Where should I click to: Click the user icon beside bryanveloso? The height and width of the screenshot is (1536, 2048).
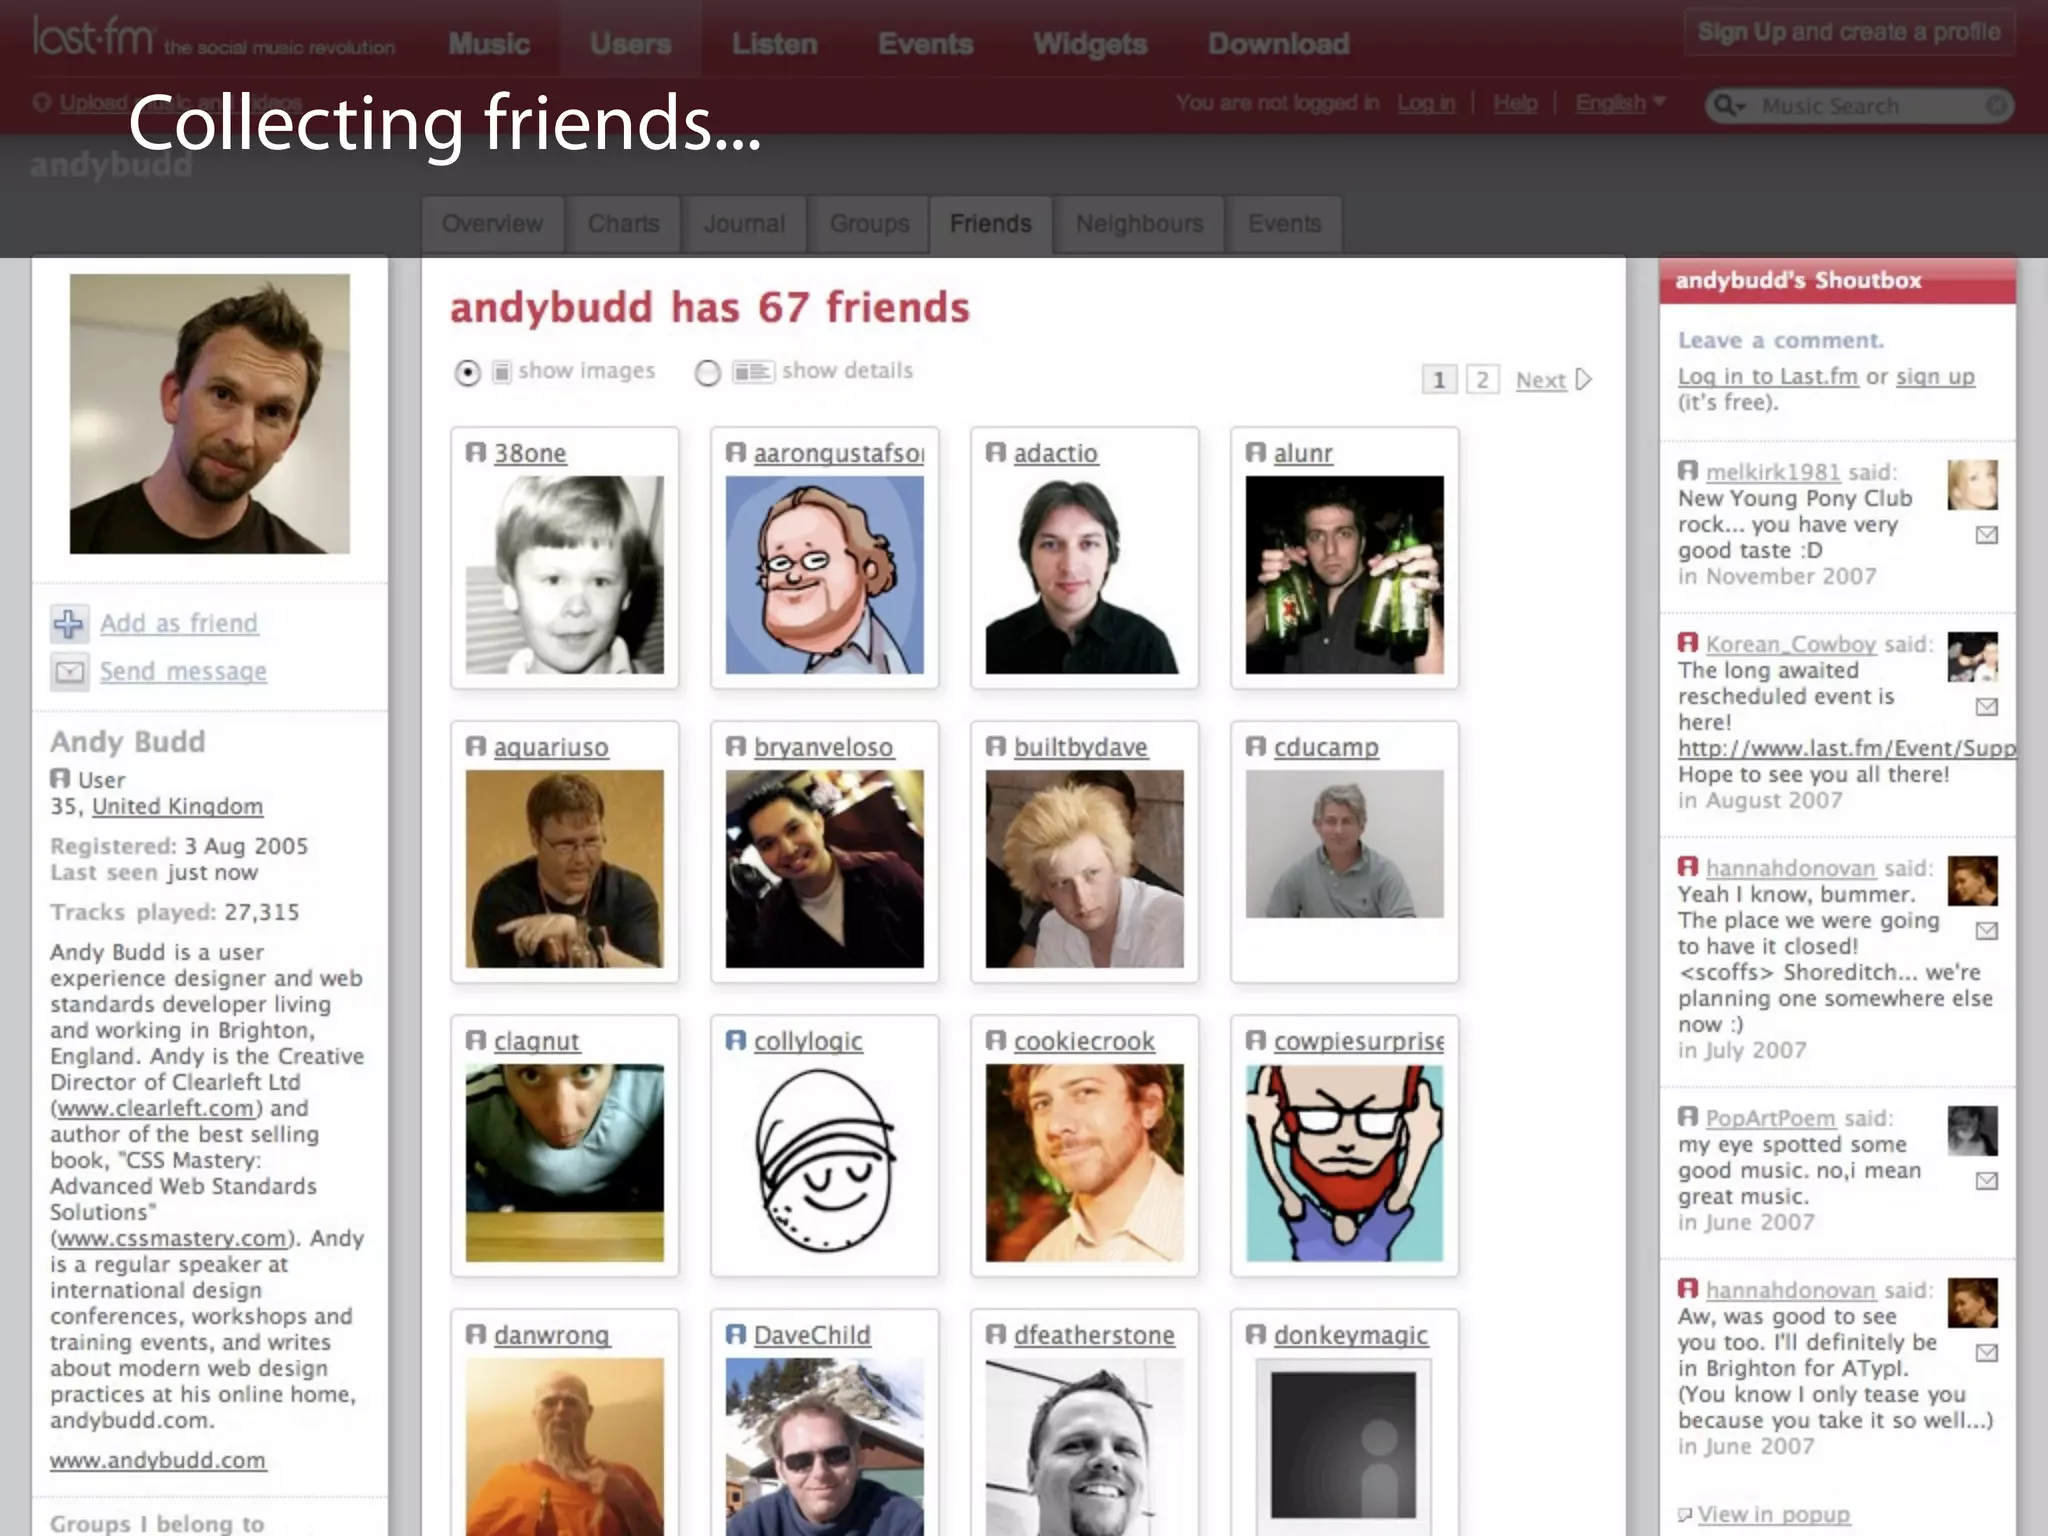tap(736, 747)
